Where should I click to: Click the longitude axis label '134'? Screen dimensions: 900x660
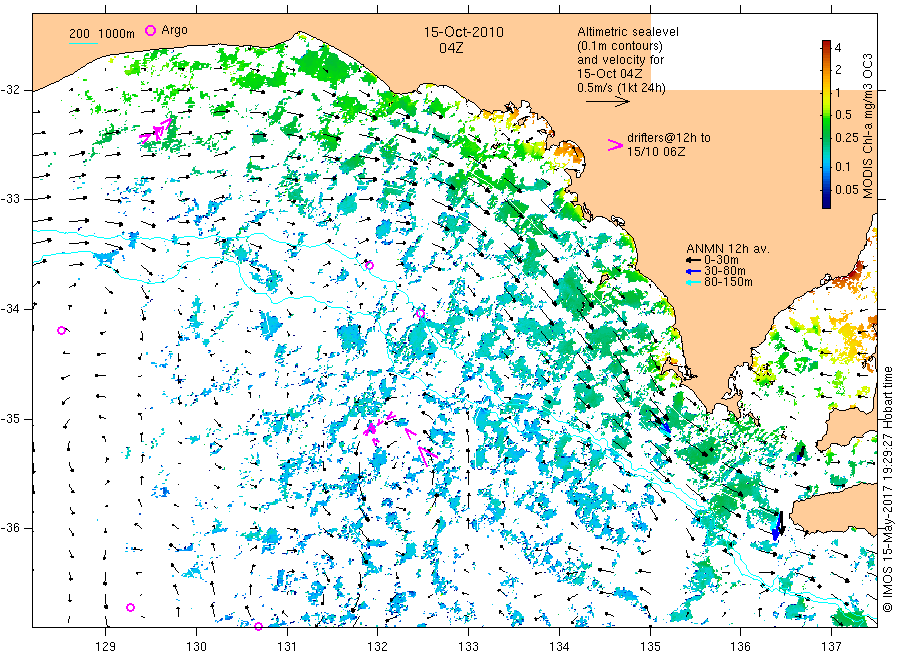click(x=559, y=647)
